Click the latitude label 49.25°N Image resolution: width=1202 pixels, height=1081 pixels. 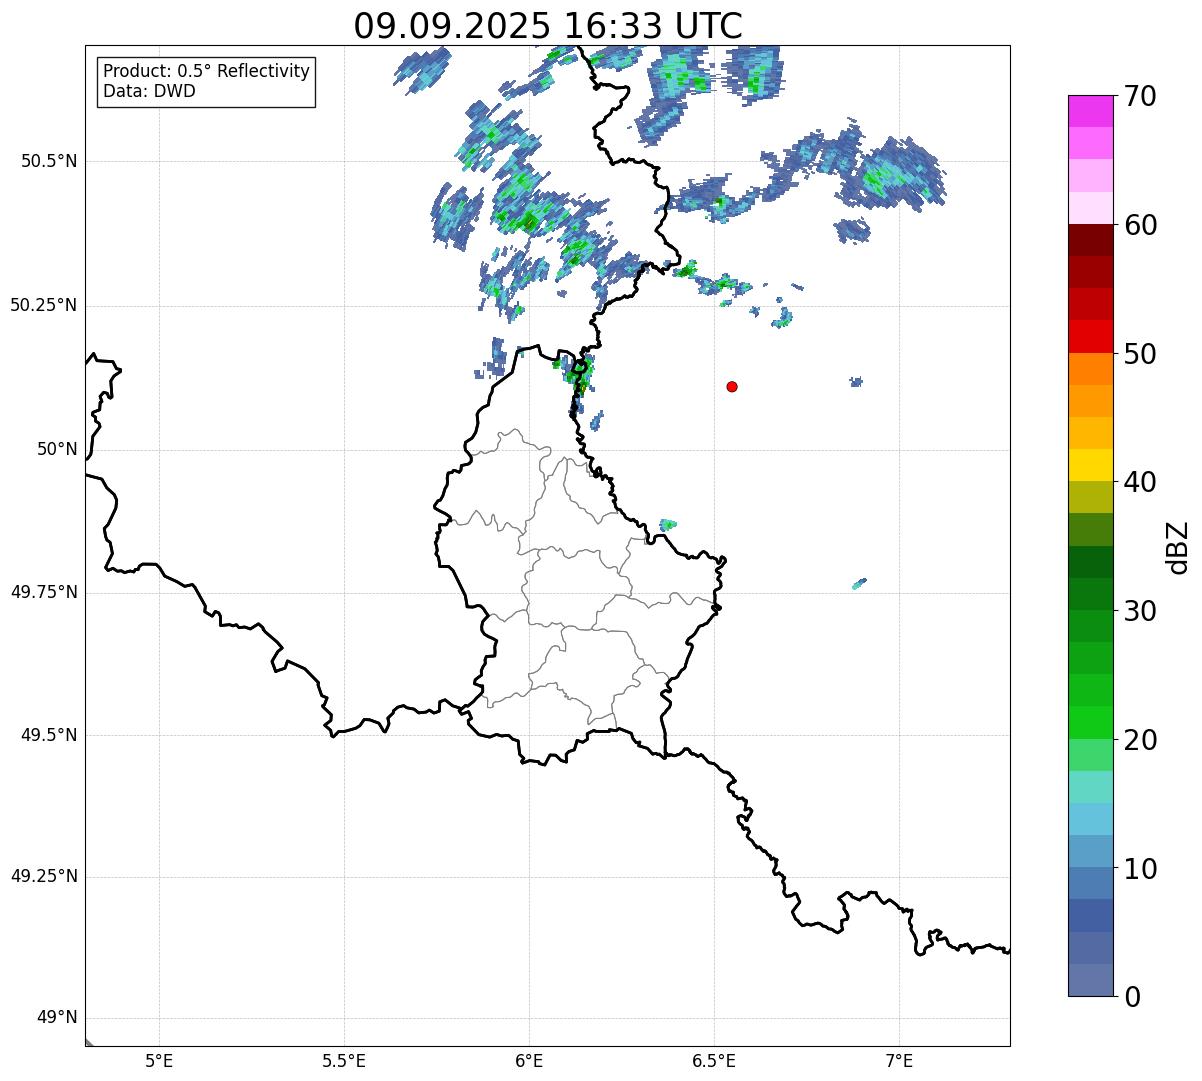coord(44,878)
